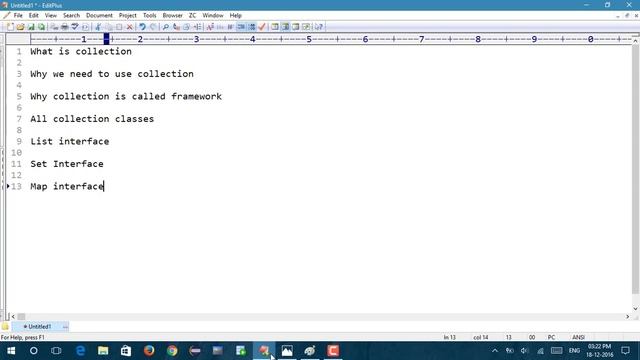The image size is (640, 360).
Task: Click the vertical scrollbar up arrow
Action: click(635, 41)
